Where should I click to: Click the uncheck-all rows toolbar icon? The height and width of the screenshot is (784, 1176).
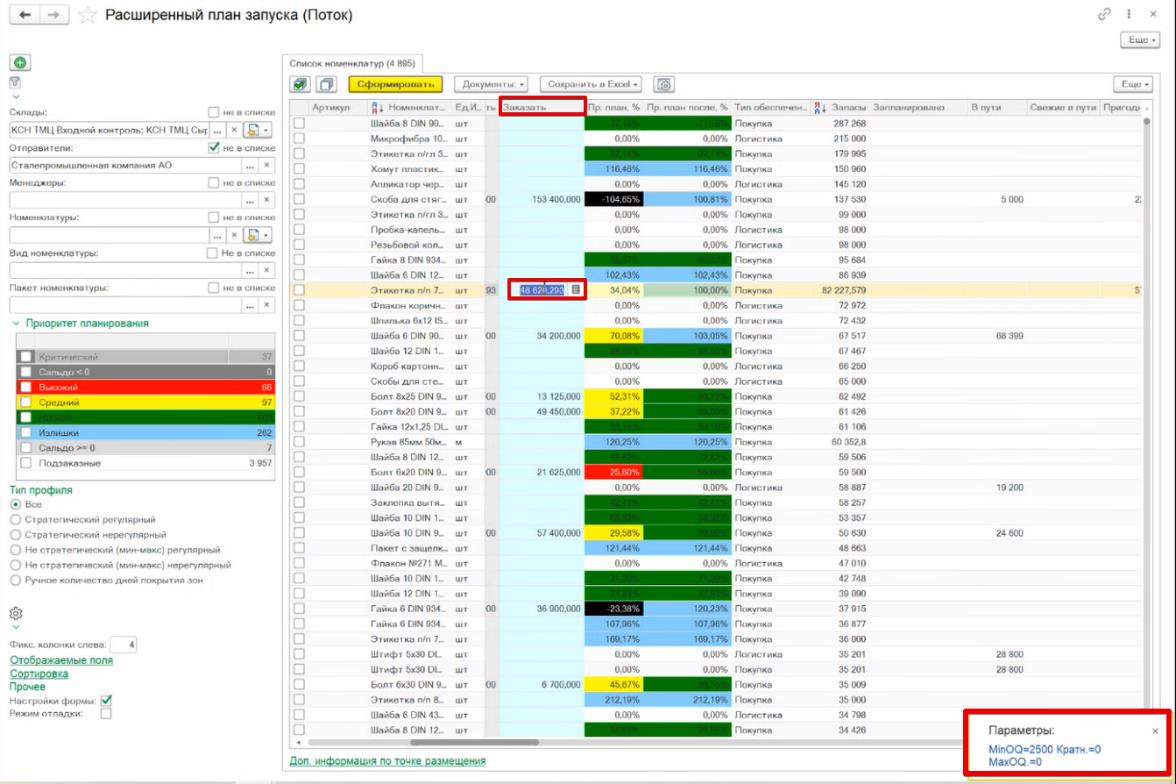pyautogui.click(x=326, y=84)
